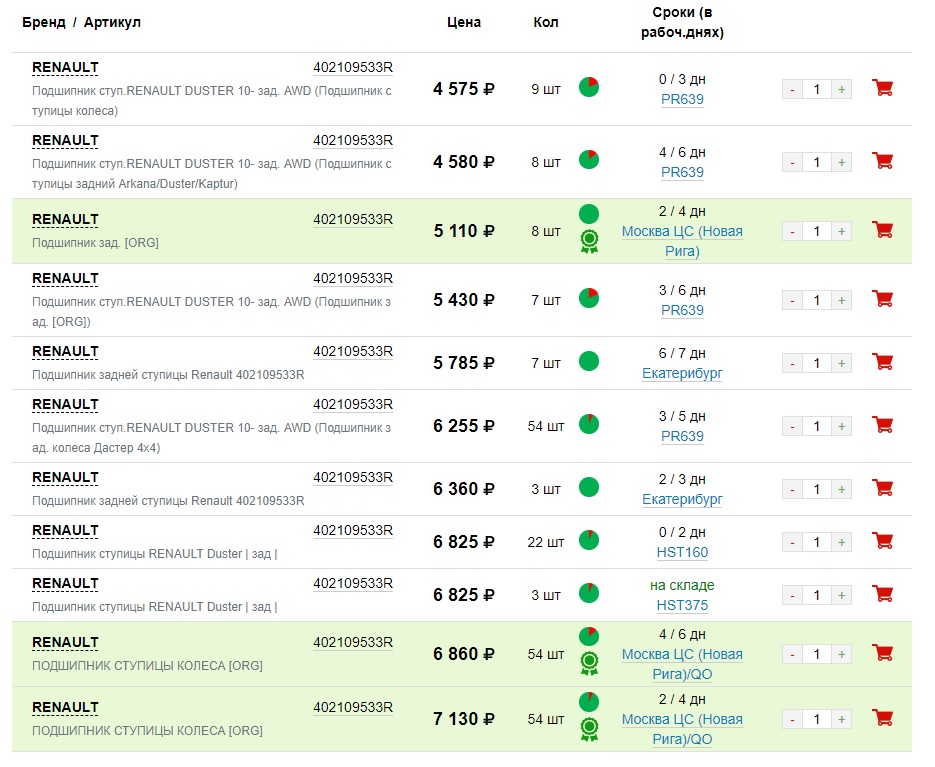Click minus button in the 5 430 ₽ row
Image resolution: width=935 pixels, height=767 pixels.
792,301
